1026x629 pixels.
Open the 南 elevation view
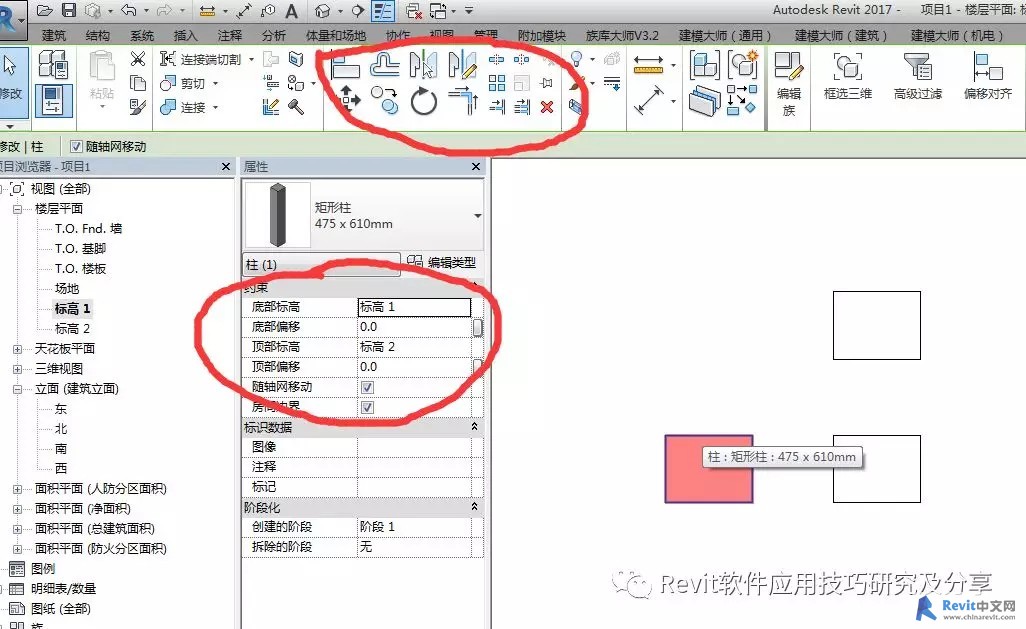61,449
